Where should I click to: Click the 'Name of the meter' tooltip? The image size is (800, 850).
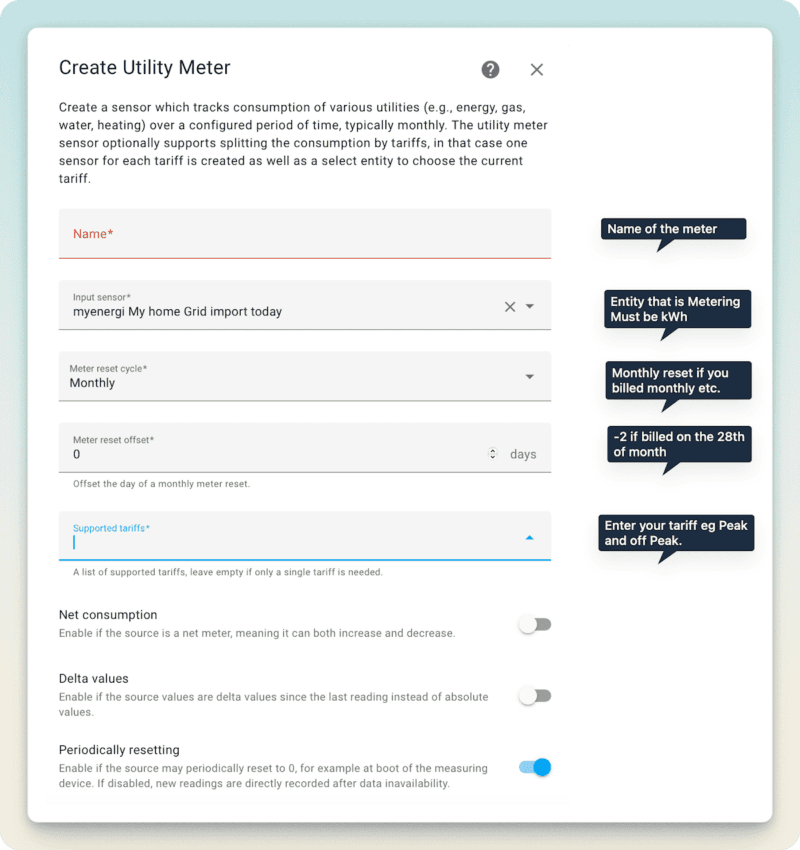tap(672, 229)
